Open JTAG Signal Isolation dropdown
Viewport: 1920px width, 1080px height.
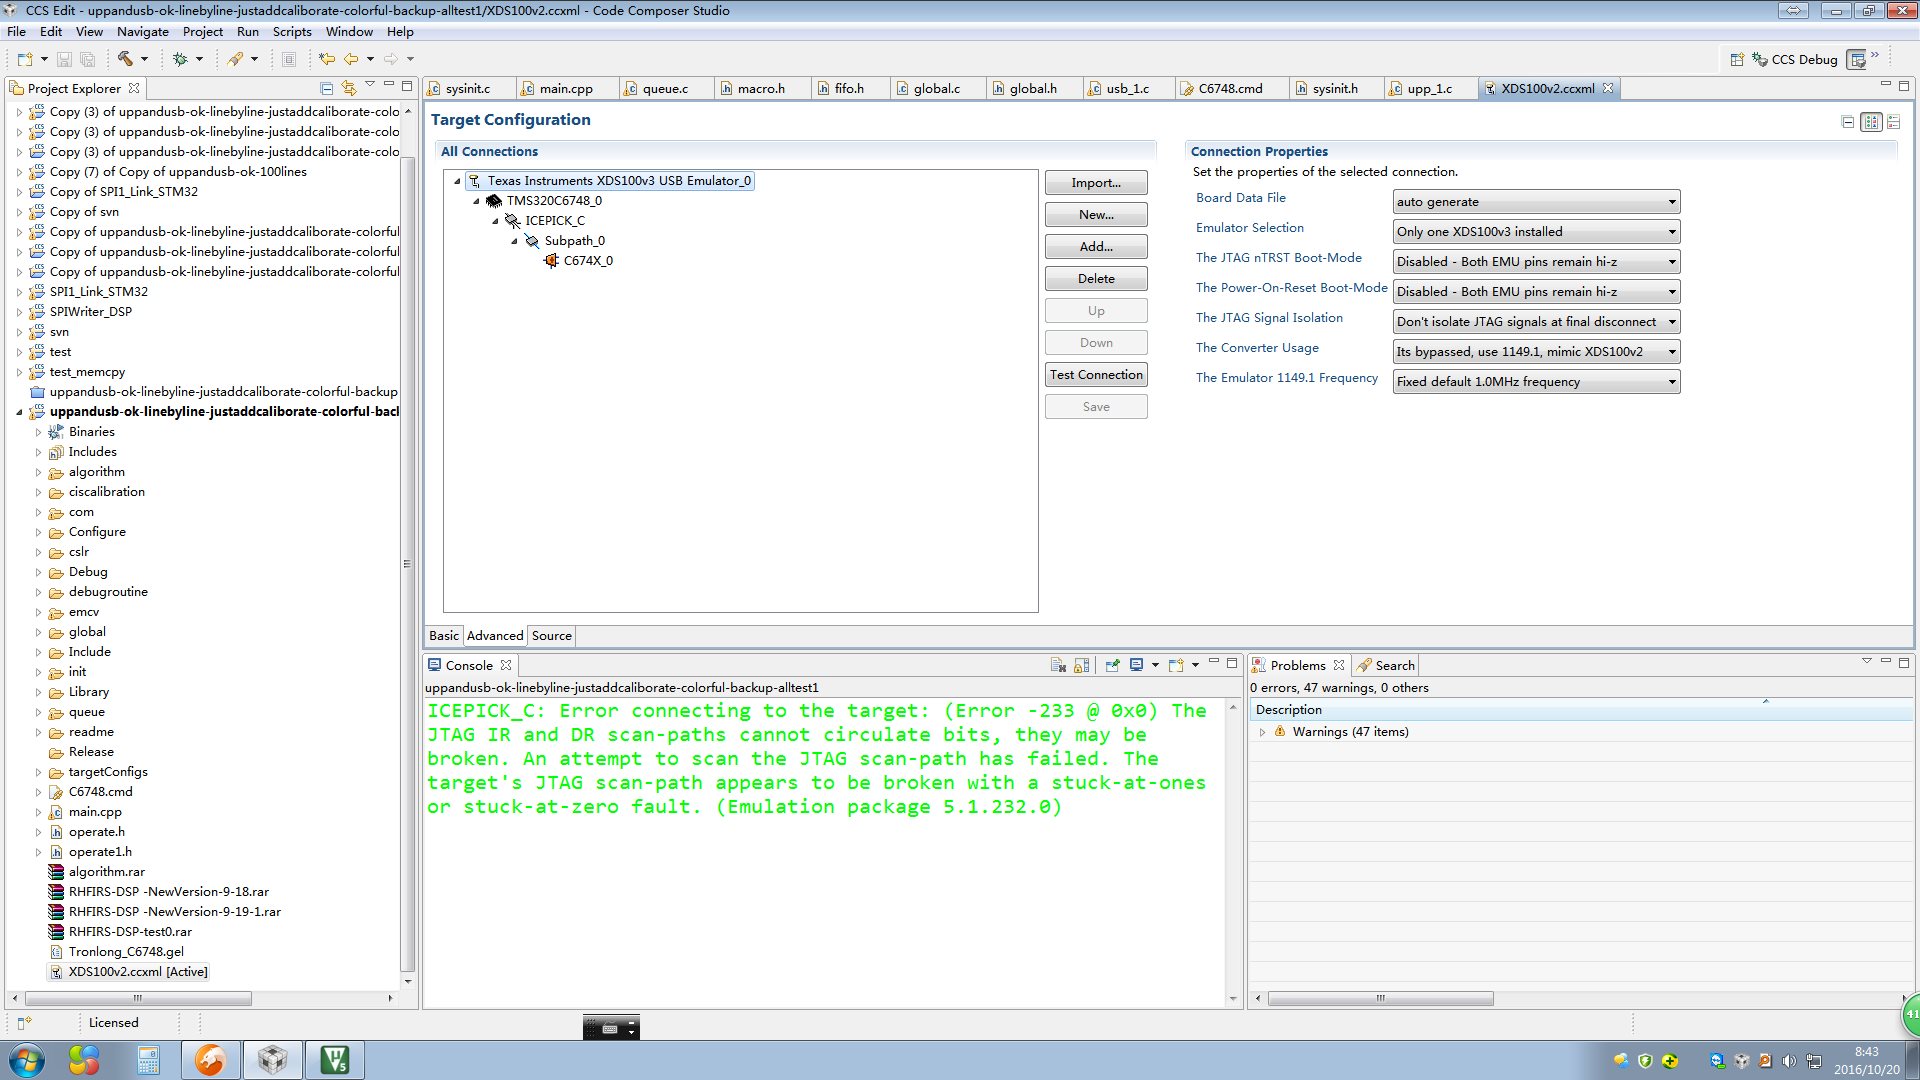pos(1536,322)
